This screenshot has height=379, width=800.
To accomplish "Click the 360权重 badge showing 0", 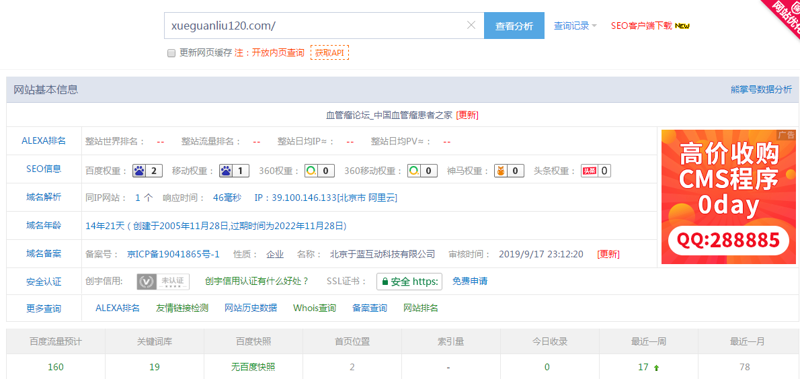I will 319,171.
